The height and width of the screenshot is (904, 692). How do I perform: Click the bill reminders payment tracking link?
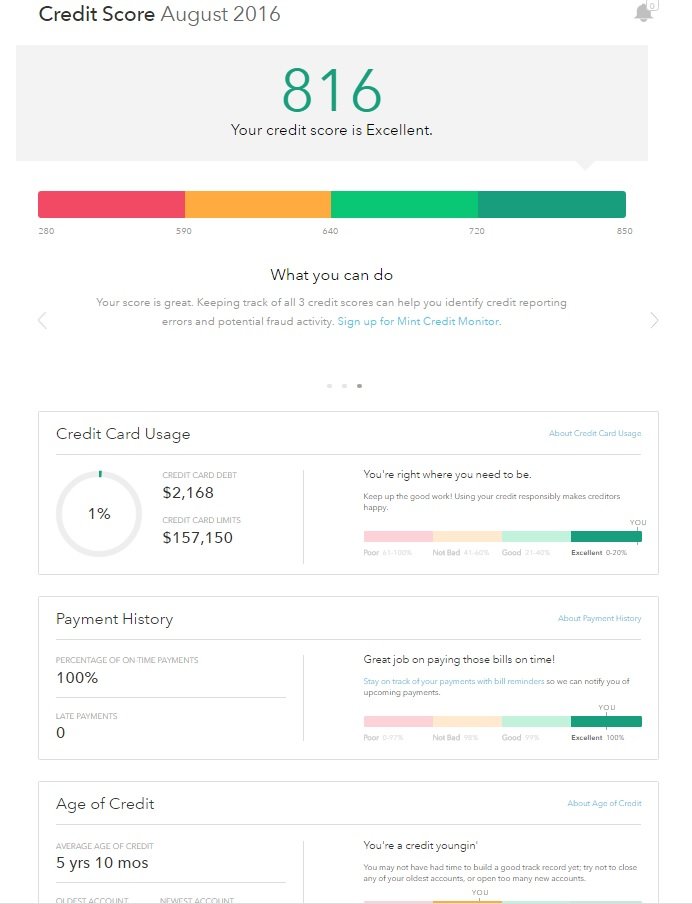pos(453,681)
